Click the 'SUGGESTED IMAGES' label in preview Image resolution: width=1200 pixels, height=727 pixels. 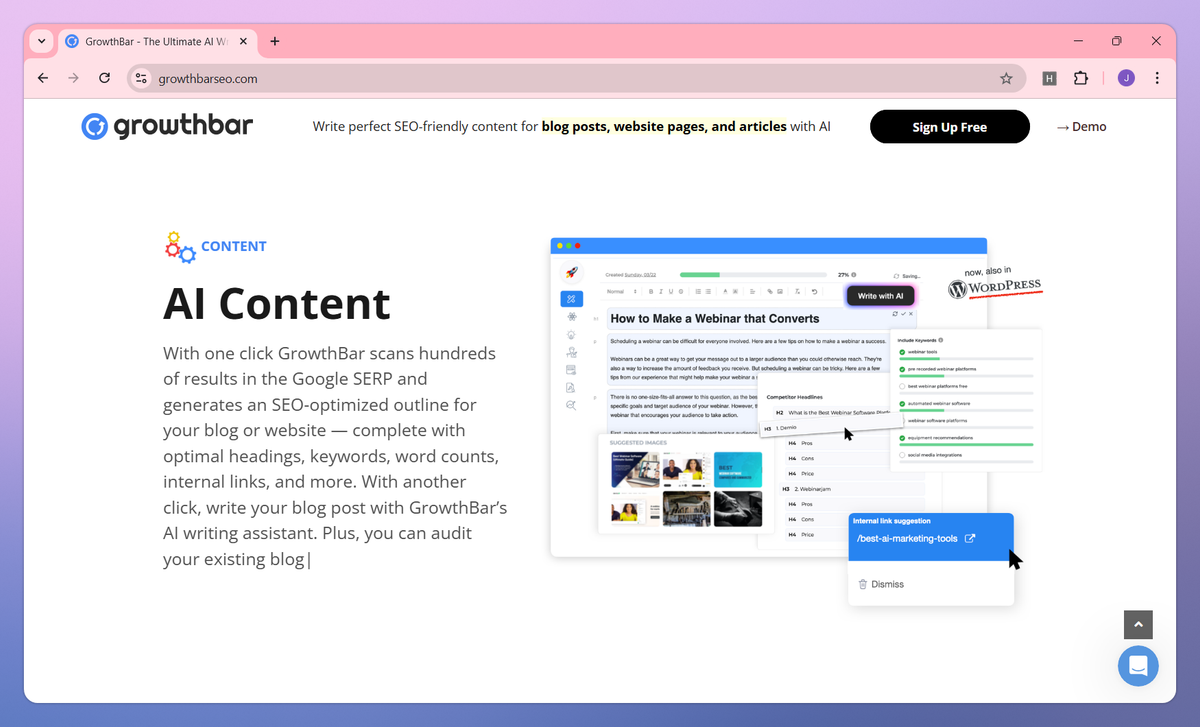point(637,441)
